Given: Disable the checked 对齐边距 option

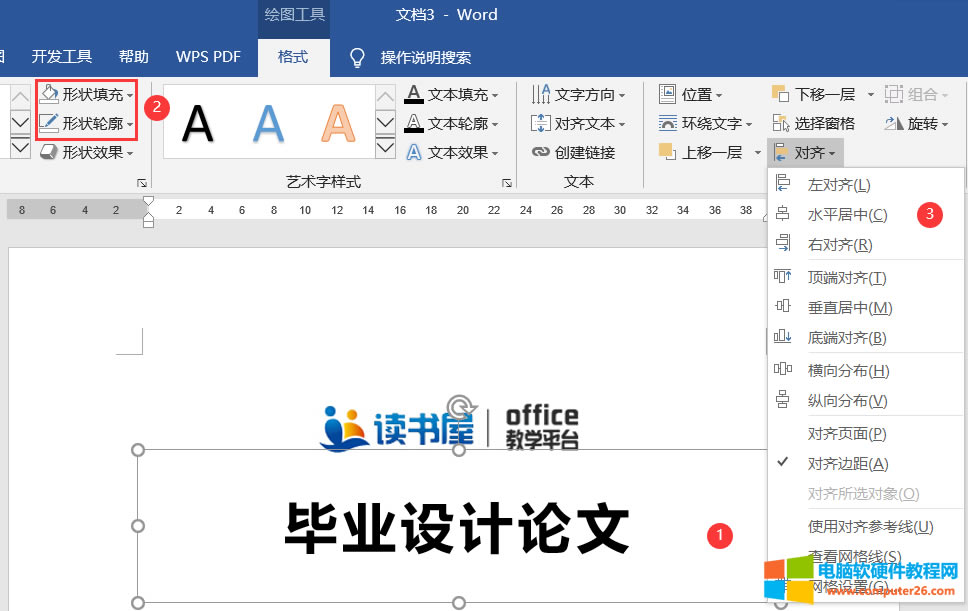Looking at the screenshot, I should click(846, 463).
